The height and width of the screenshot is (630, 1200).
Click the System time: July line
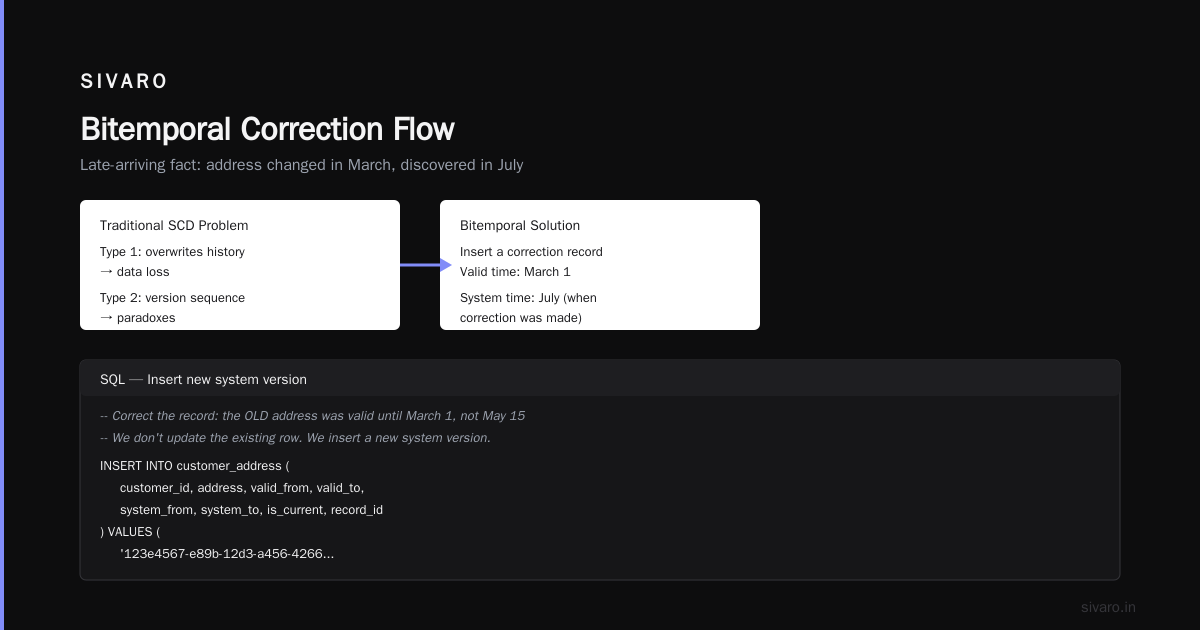pos(528,298)
